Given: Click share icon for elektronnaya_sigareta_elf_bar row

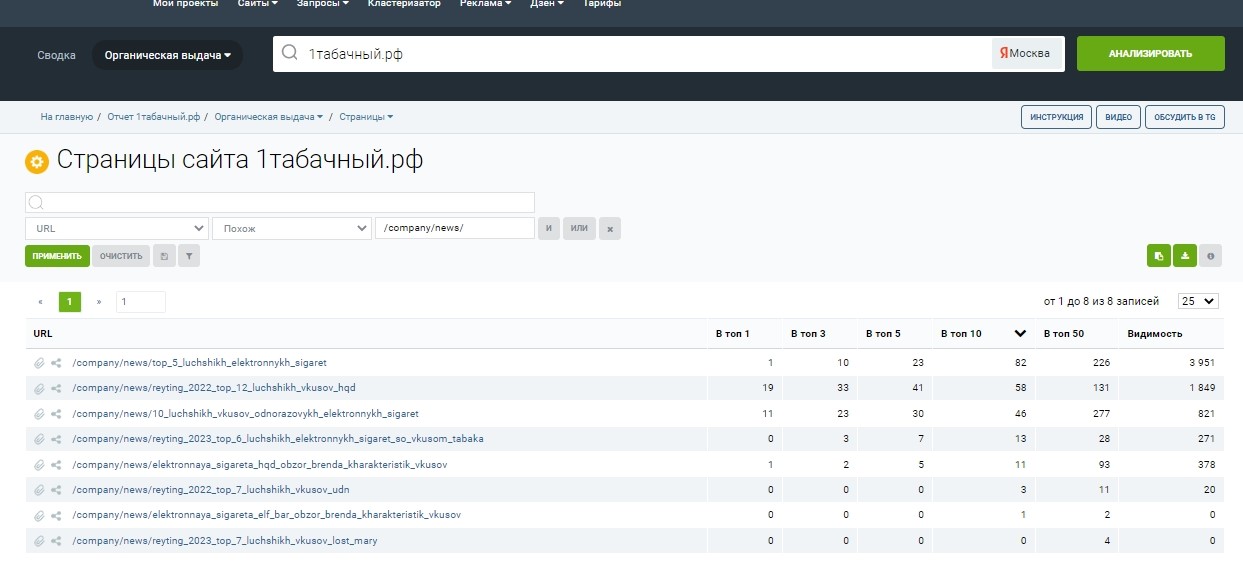Looking at the screenshot, I should point(57,515).
